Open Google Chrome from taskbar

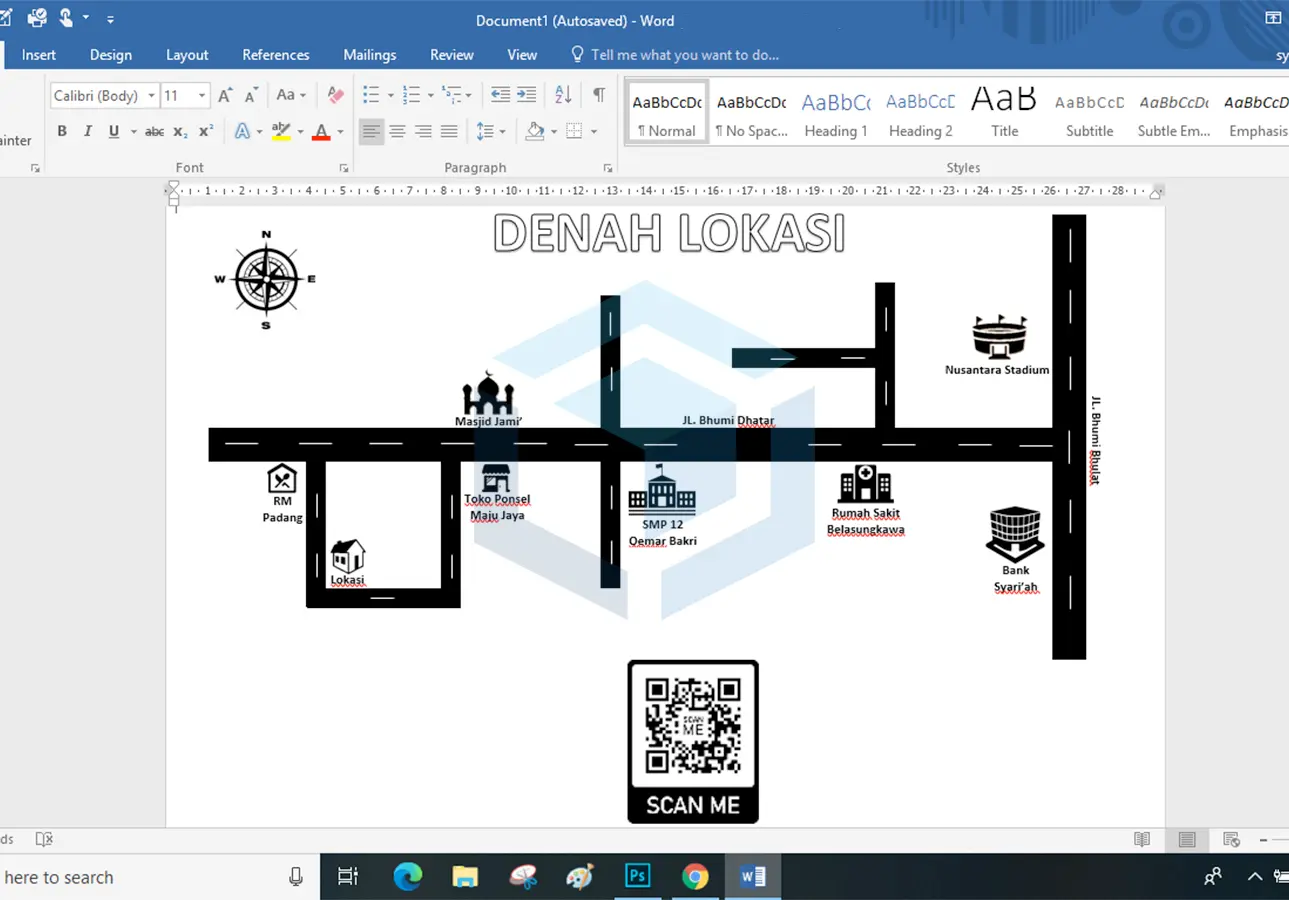coord(695,877)
